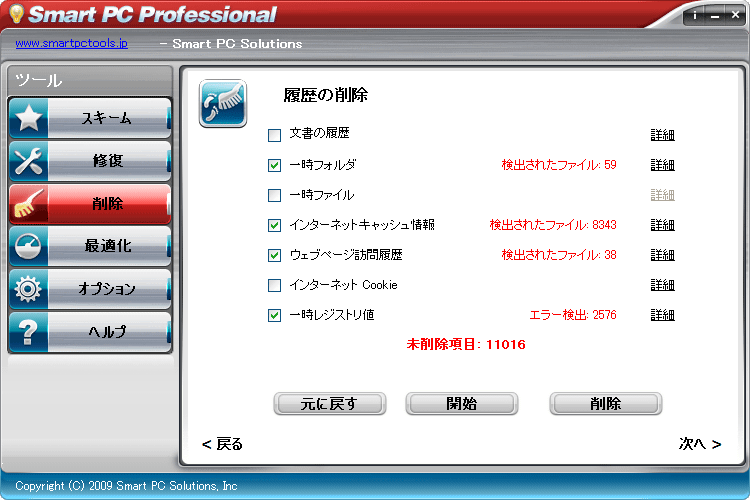750x500 pixels.
Task: Minimize the Smart PC Professional window
Action: 715,16
